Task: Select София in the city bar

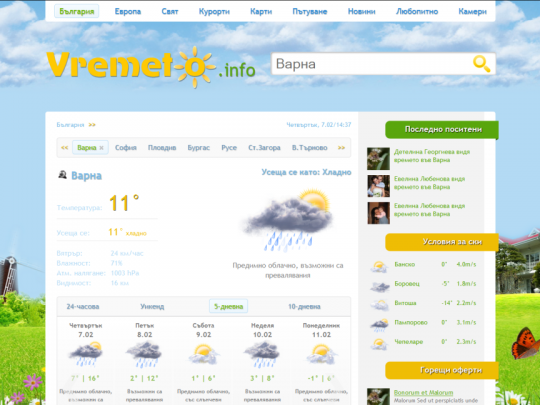Action: [126, 148]
